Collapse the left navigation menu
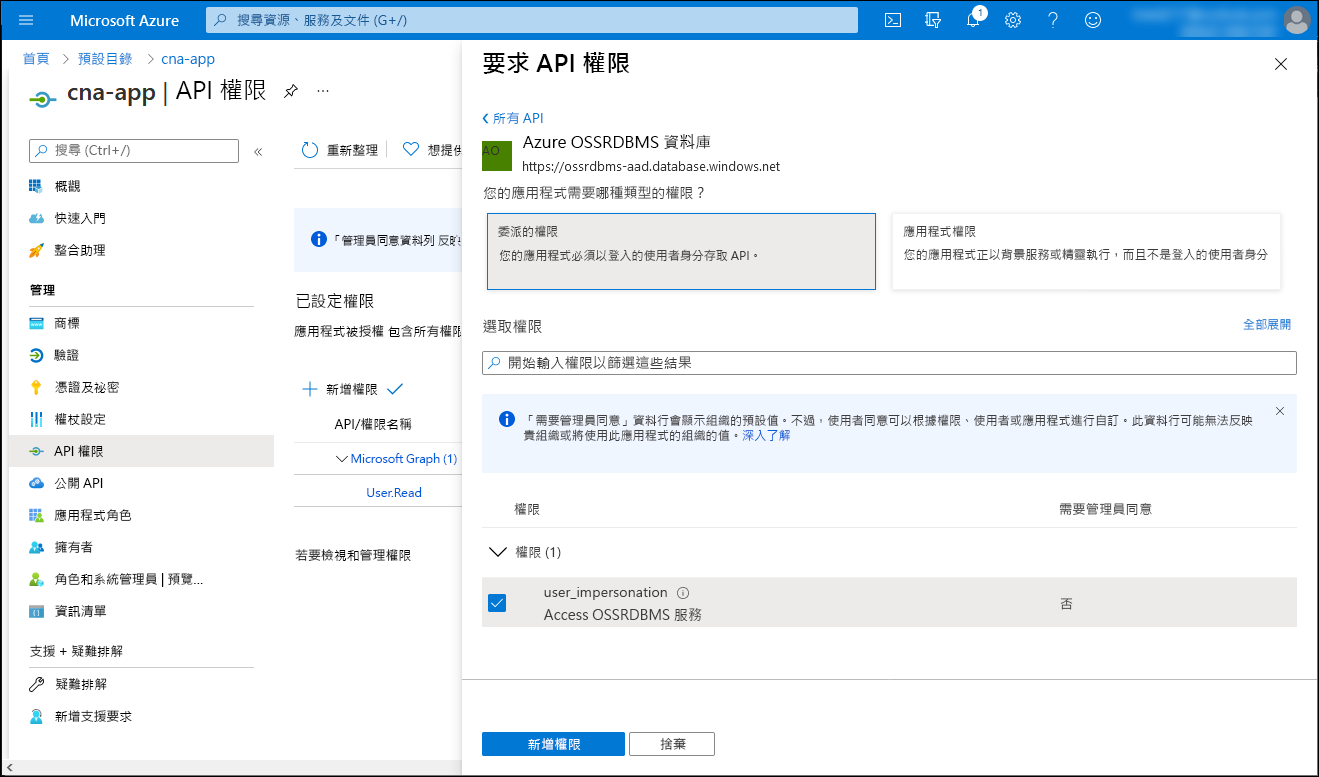This screenshot has height=777, width=1319. [x=258, y=151]
